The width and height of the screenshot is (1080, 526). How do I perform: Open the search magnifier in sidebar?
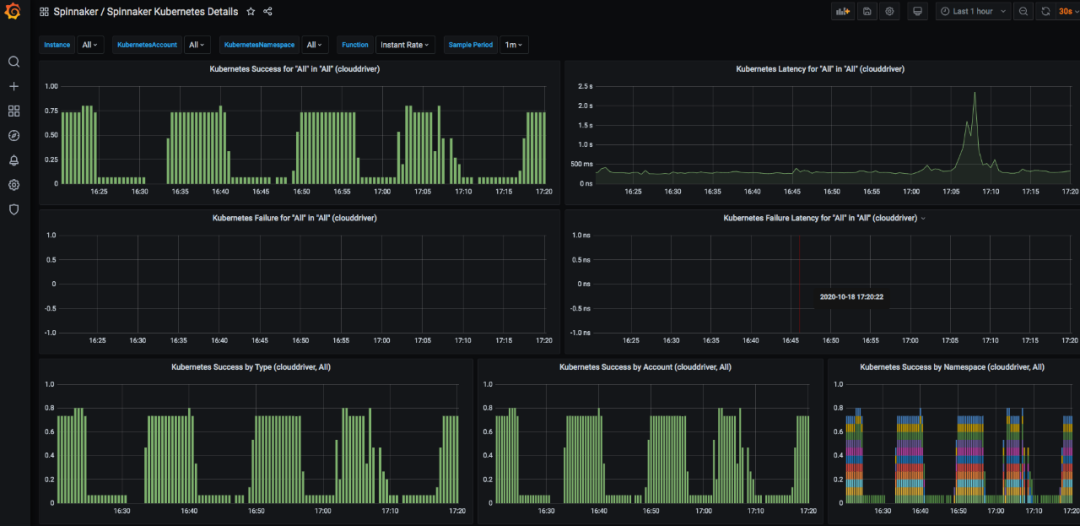14,62
